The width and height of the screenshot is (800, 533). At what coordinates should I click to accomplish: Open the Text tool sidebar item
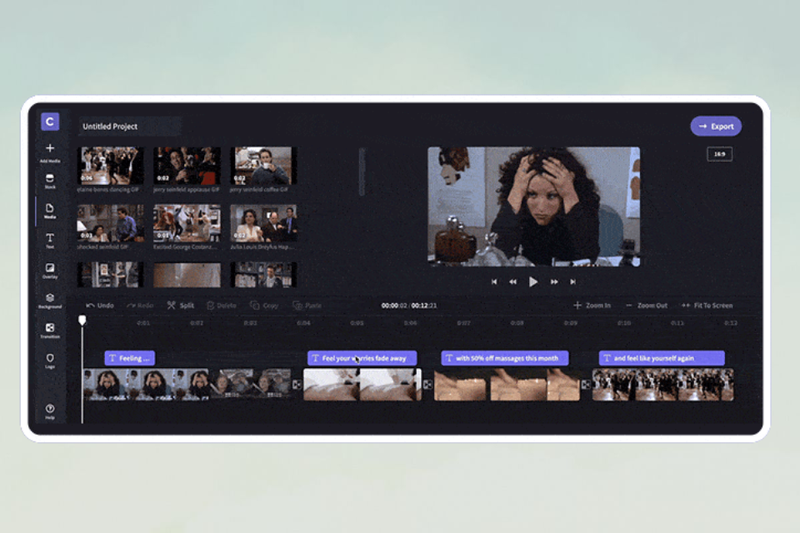click(x=50, y=240)
